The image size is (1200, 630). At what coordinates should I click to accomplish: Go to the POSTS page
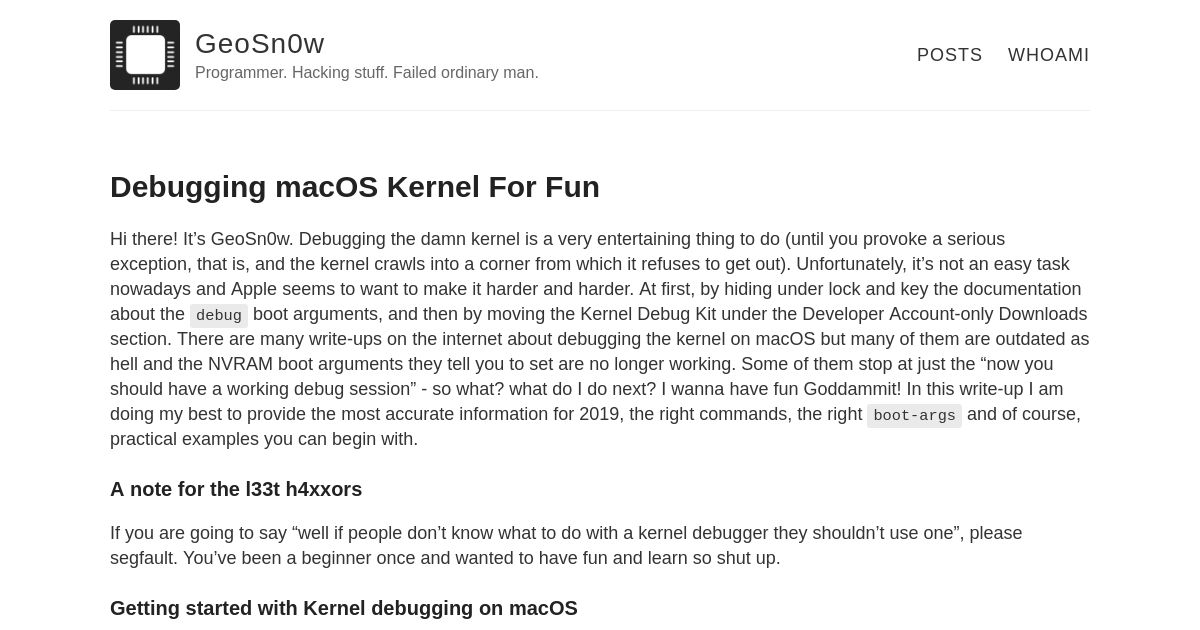tap(950, 55)
